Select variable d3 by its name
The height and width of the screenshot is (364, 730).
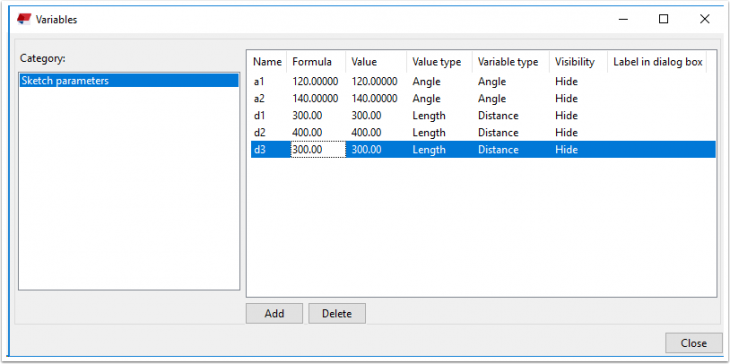(260, 150)
